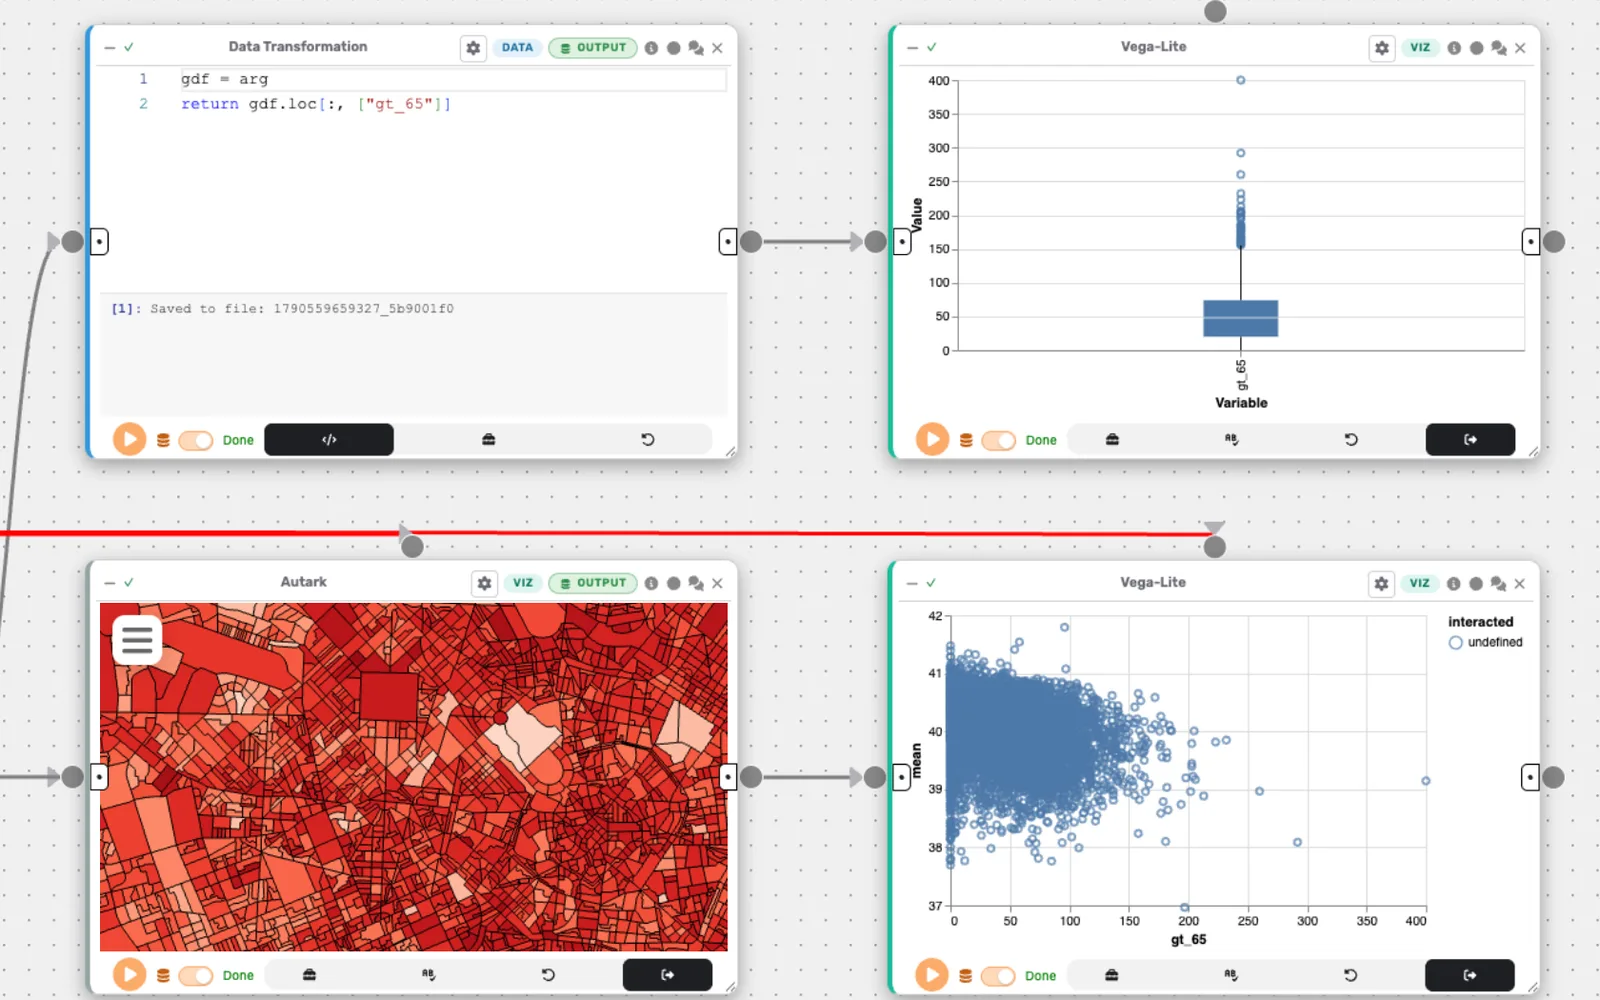Click database icon in bottom Vega-Lite footer

click(965, 976)
